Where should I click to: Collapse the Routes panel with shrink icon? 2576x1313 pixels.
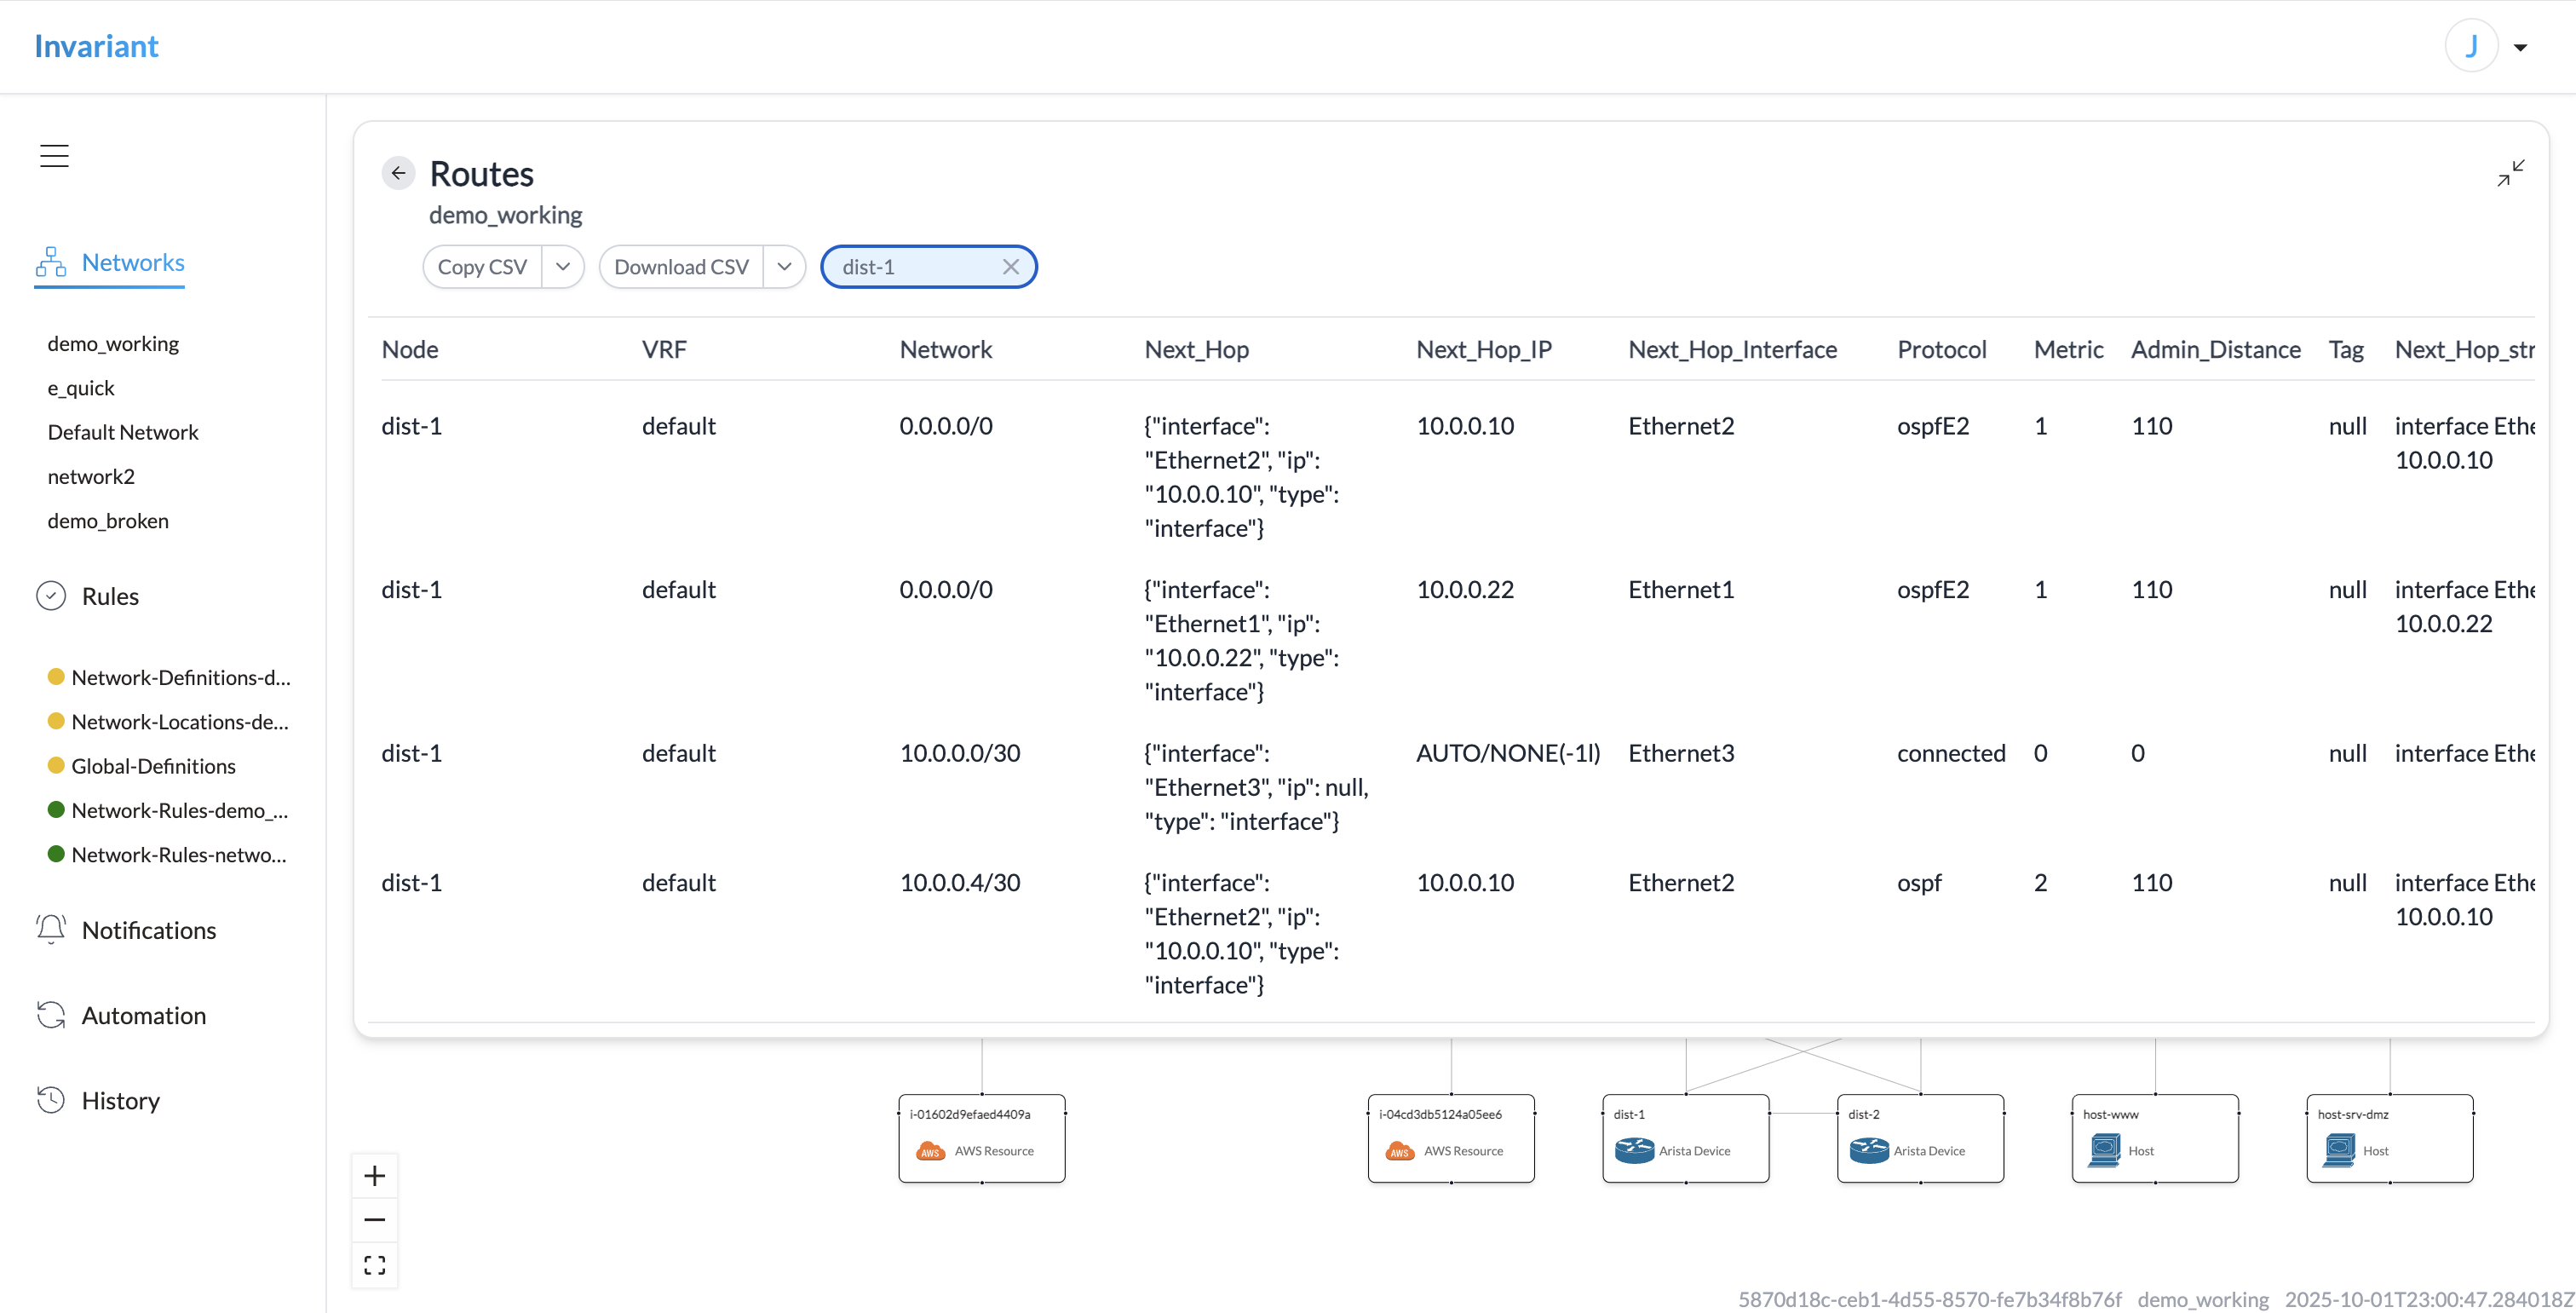(2510, 173)
